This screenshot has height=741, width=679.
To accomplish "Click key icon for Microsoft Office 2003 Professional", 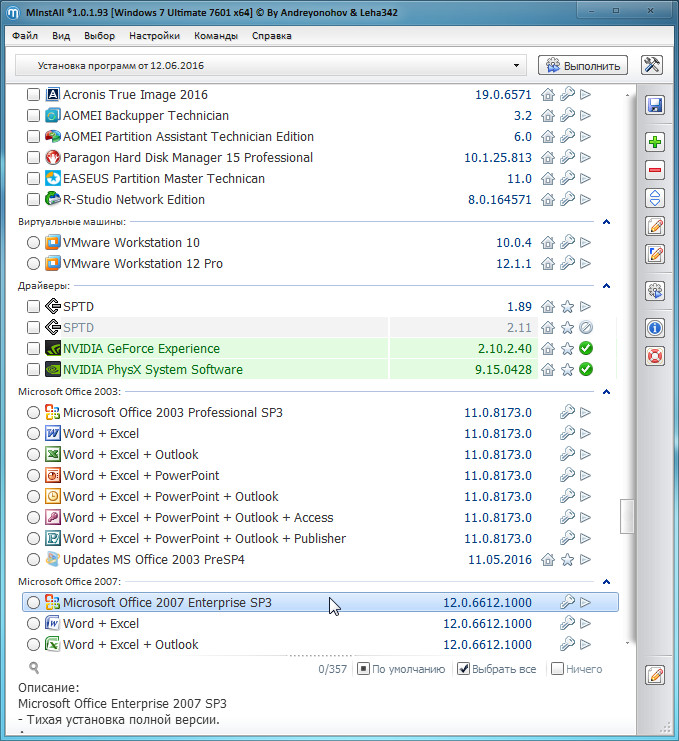I will coord(567,412).
